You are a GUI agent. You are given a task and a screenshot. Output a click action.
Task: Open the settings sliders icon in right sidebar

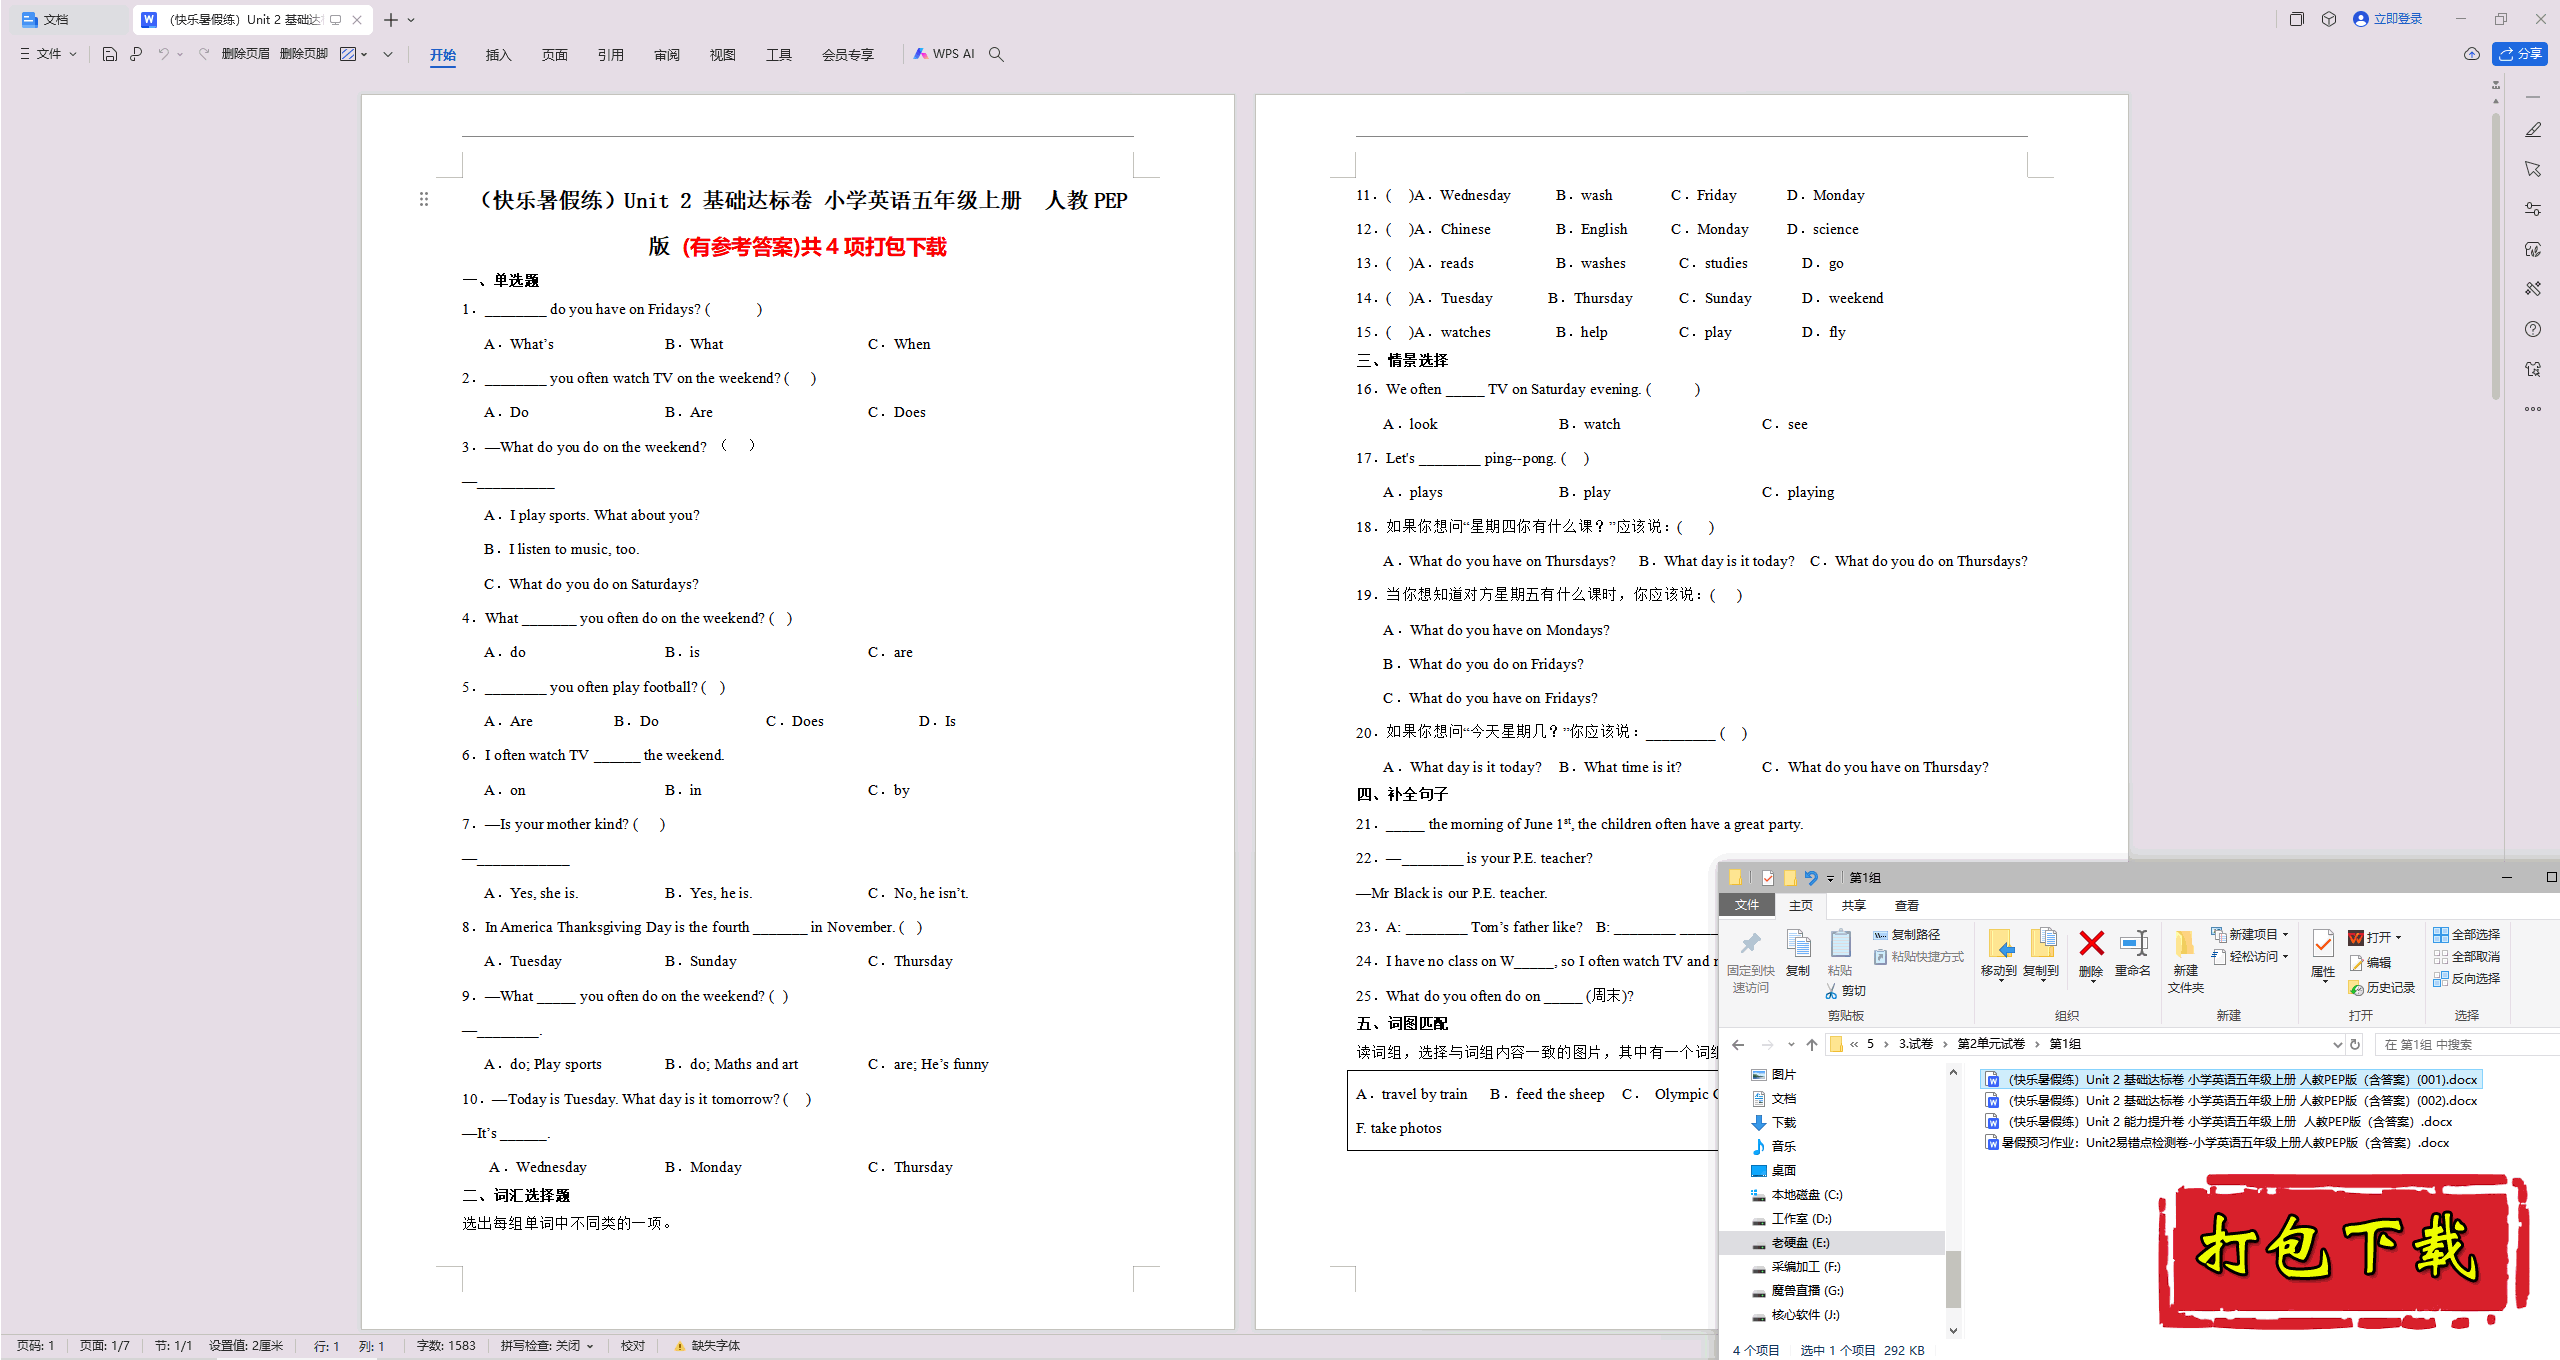(x=2533, y=209)
